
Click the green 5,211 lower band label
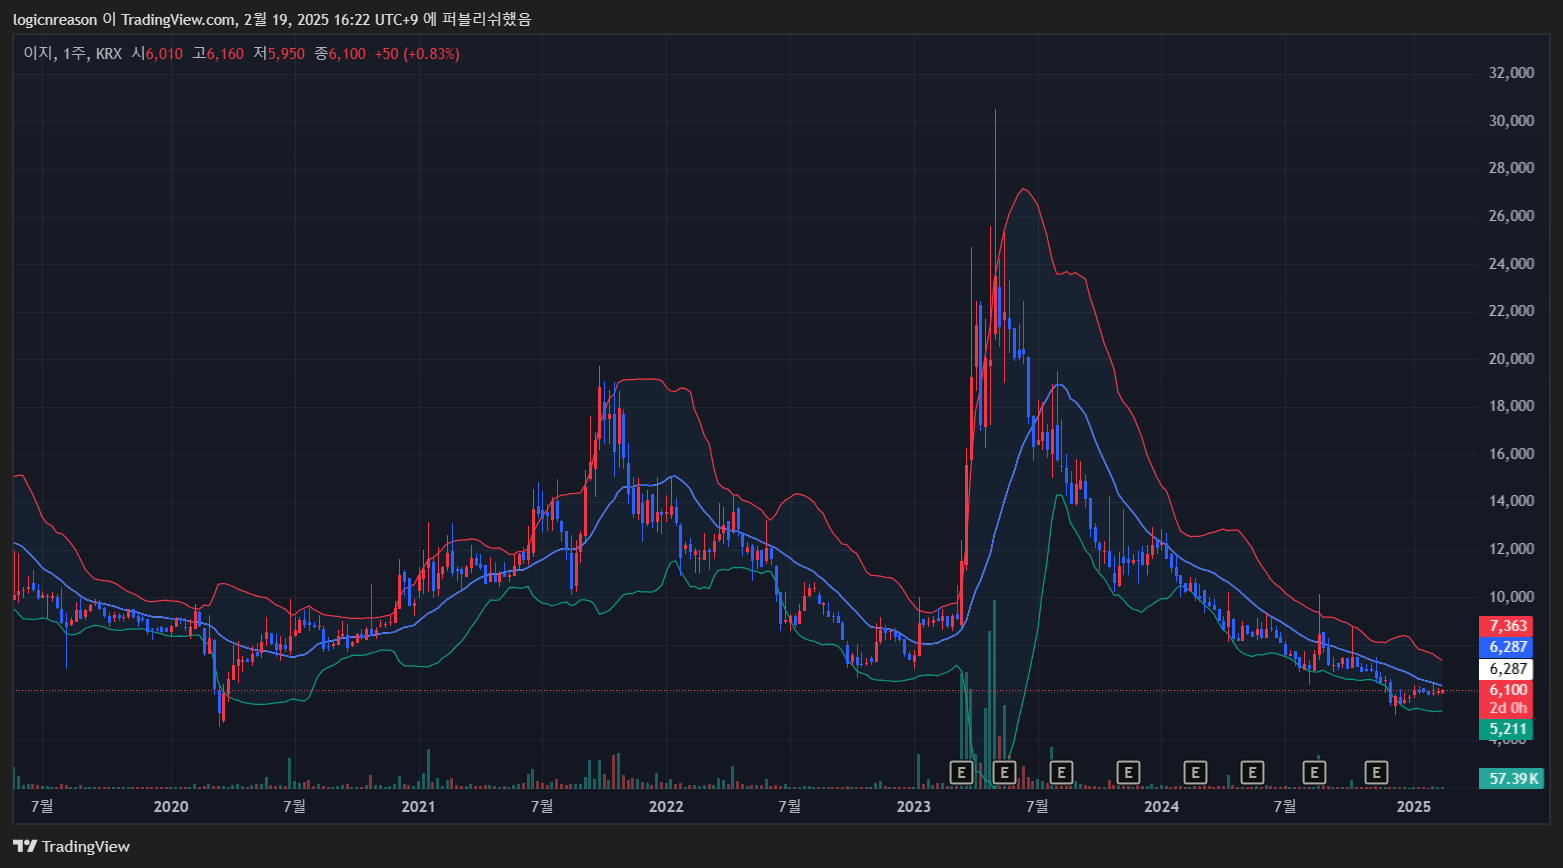coord(1505,729)
